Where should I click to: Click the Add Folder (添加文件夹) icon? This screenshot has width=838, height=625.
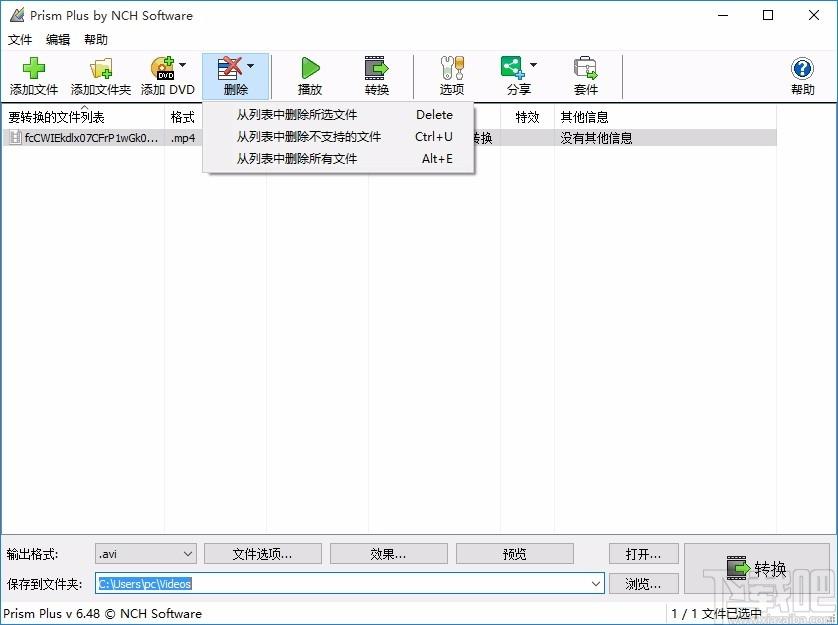pyautogui.click(x=100, y=70)
